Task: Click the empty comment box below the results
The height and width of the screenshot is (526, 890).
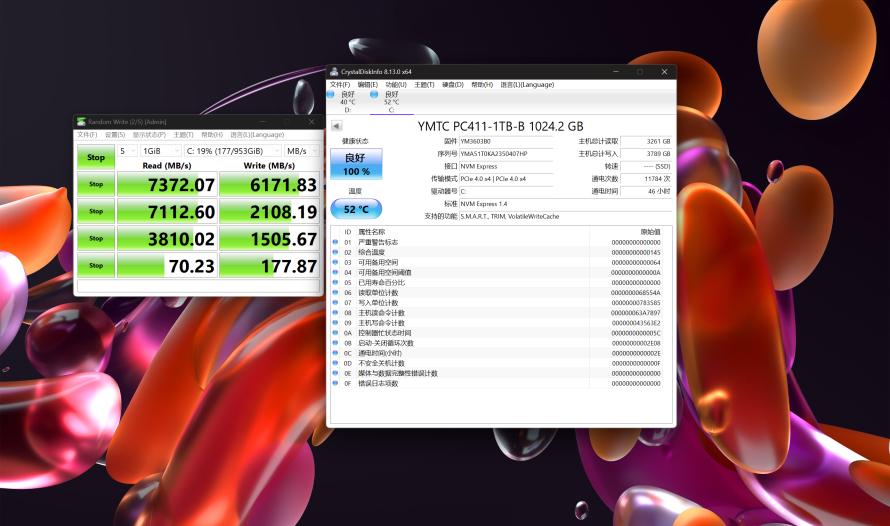Action: pyautogui.click(x=198, y=287)
